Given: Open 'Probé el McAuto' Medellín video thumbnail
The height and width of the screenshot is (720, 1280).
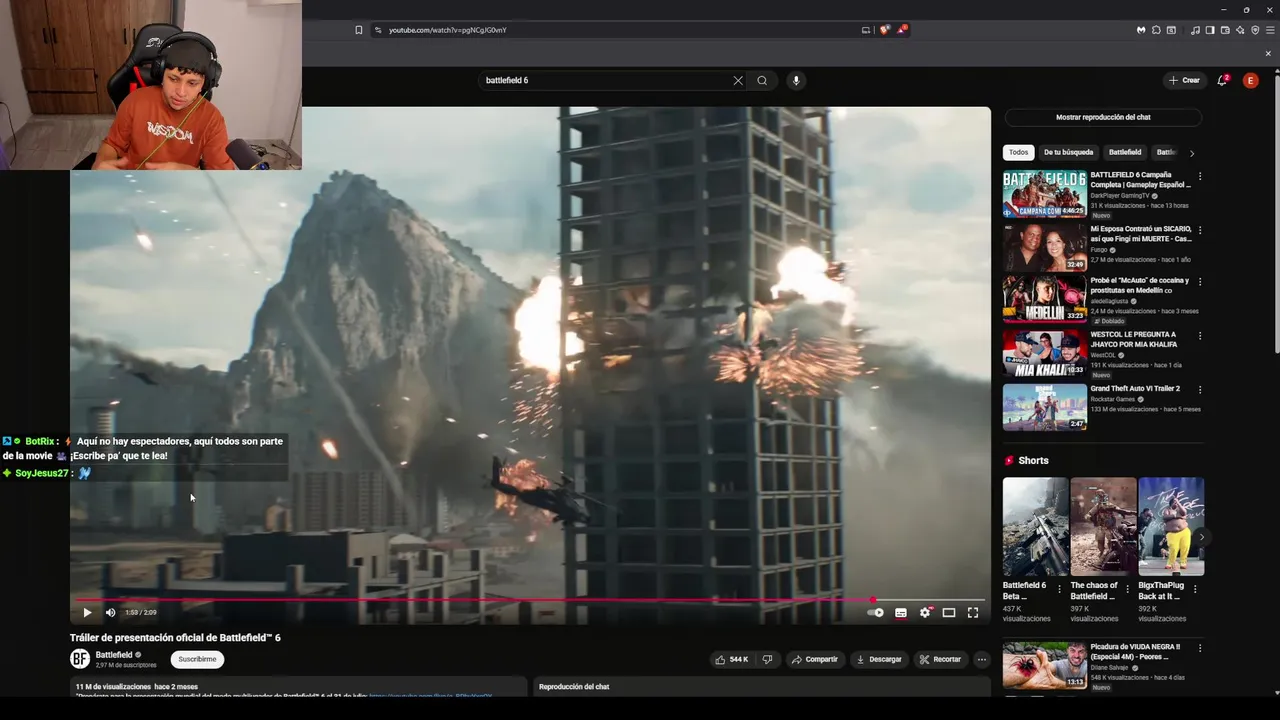Looking at the screenshot, I should (1045, 300).
